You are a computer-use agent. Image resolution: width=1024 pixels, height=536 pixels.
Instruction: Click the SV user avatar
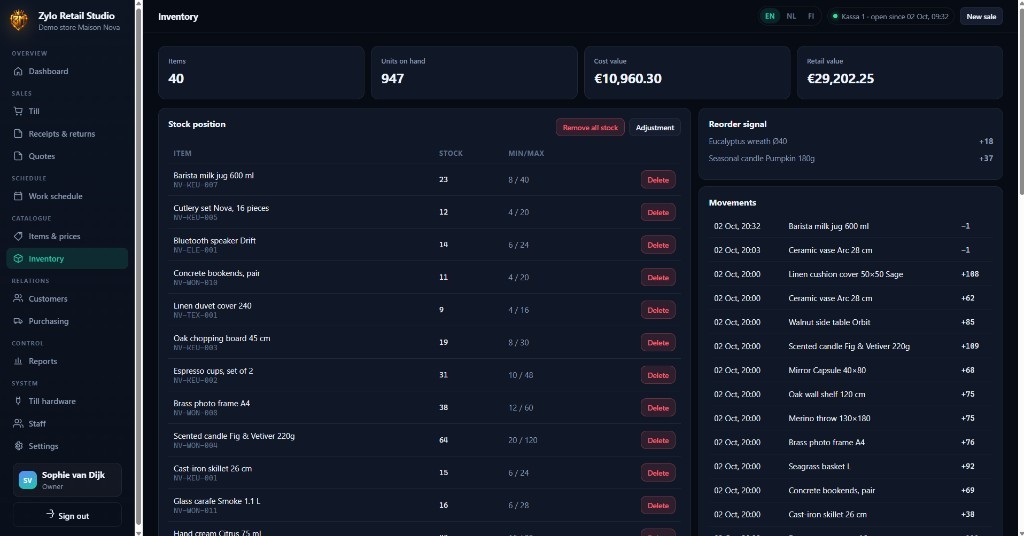(27, 481)
